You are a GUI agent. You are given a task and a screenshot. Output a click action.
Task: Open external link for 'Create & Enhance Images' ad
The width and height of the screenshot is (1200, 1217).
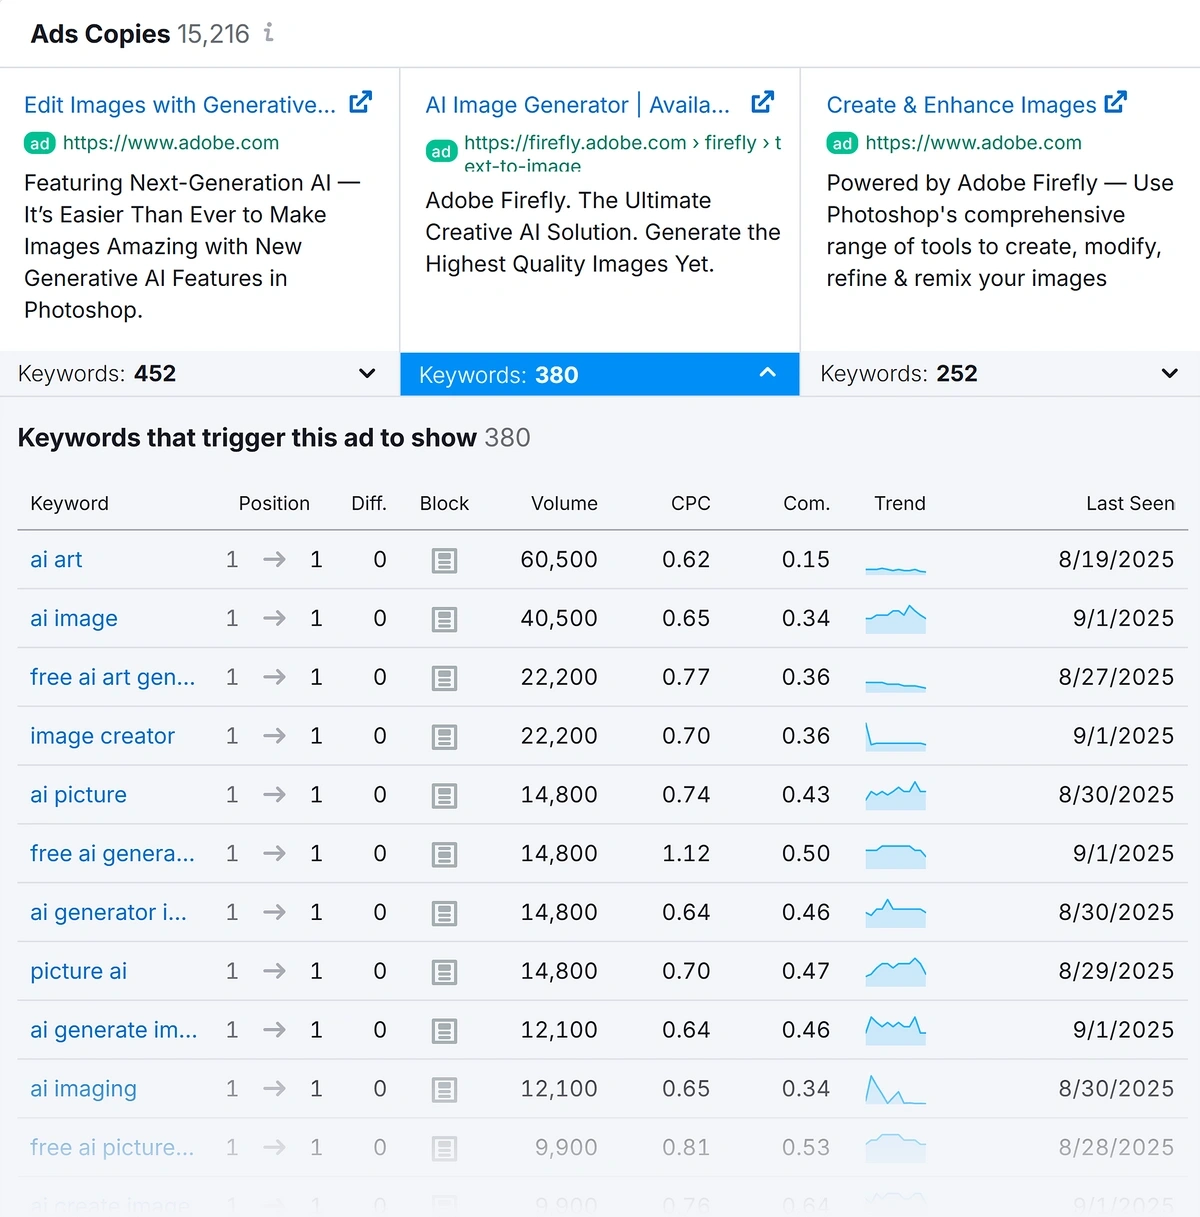[1116, 102]
